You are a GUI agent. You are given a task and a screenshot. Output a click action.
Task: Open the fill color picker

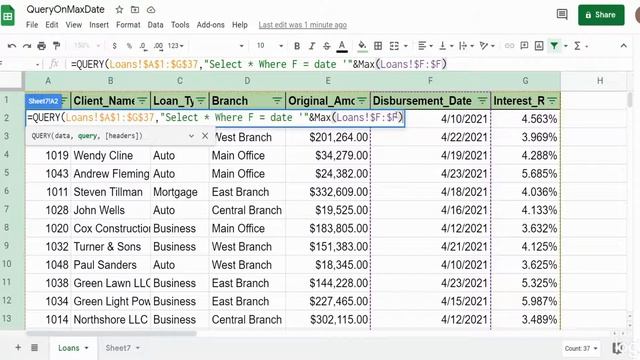(362, 46)
